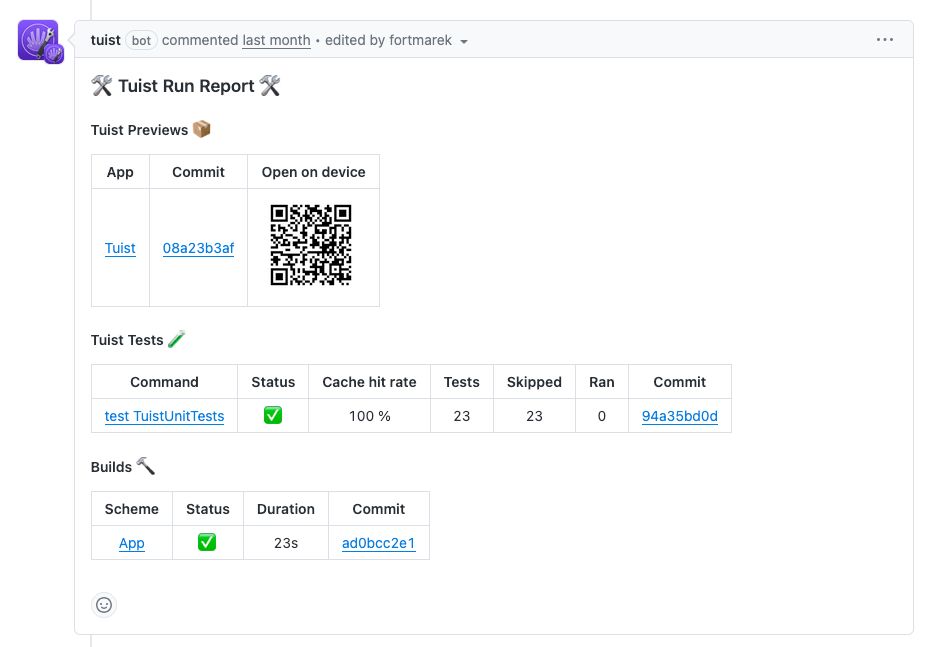Click the 'Skipped' column header
The width and height of the screenshot is (931, 647).
(x=534, y=382)
